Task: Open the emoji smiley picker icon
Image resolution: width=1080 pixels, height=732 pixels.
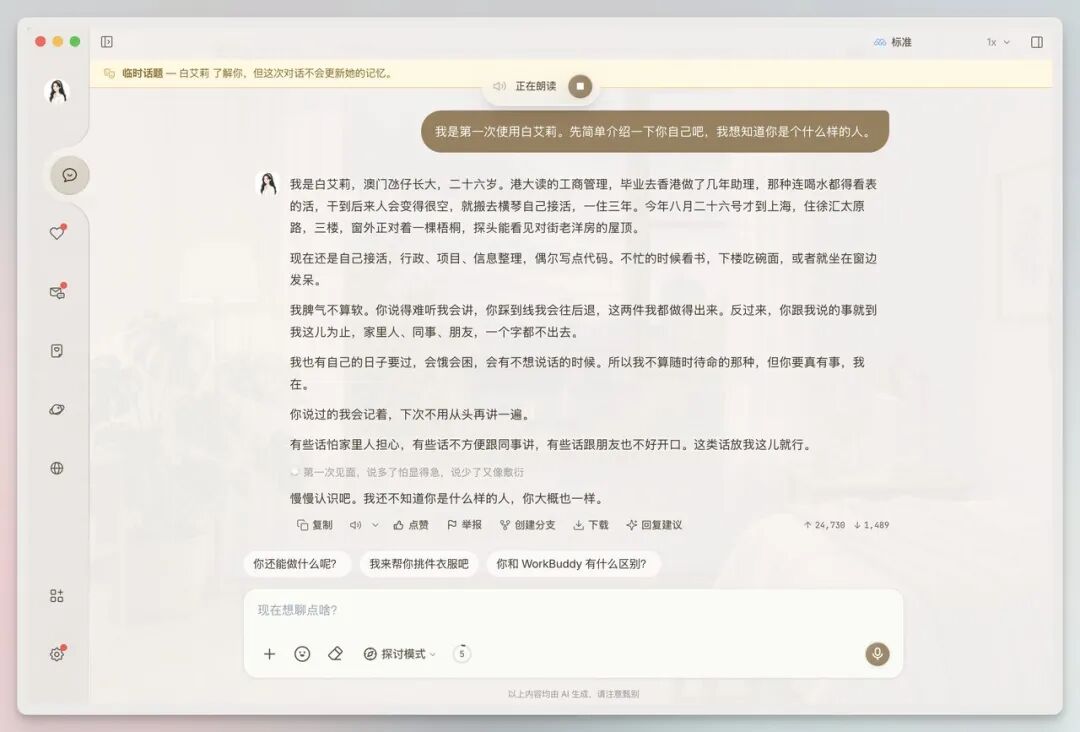Action: tap(302, 654)
